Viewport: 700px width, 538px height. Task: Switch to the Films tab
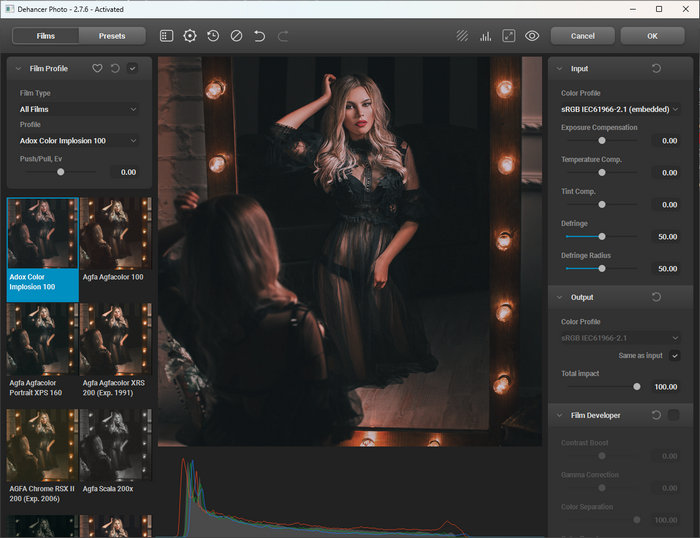point(46,36)
